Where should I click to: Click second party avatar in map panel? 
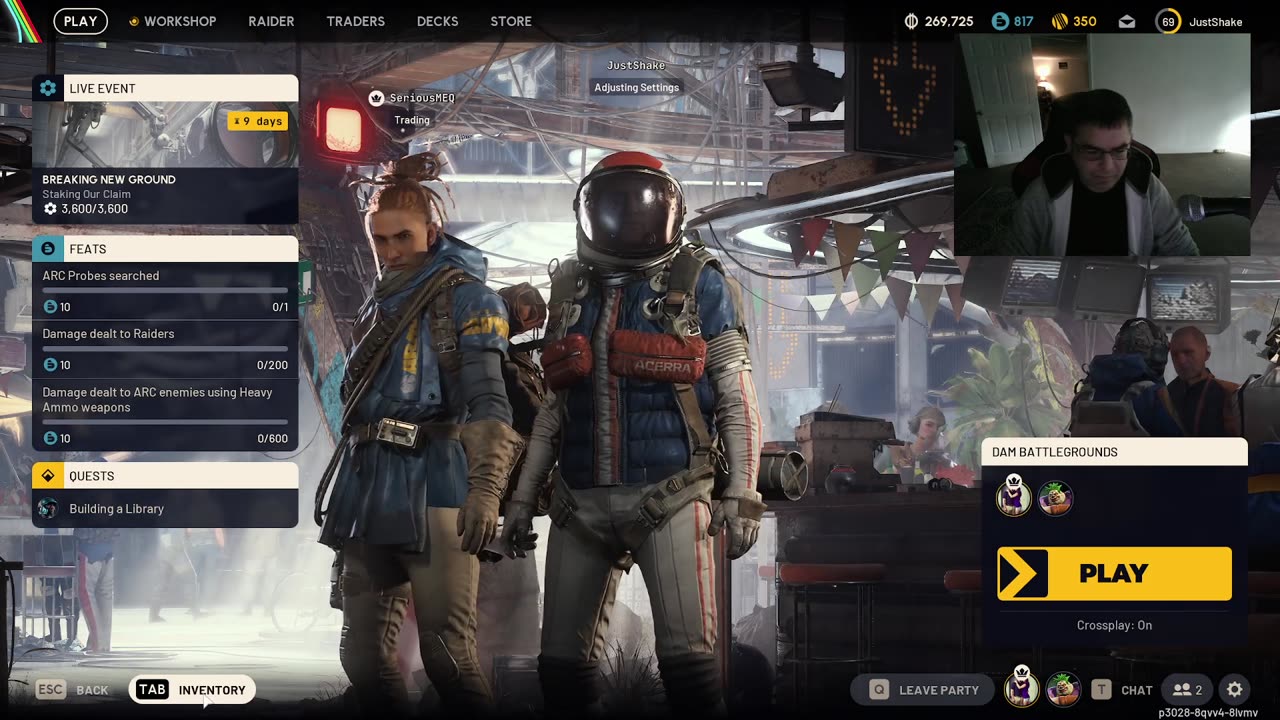1055,498
